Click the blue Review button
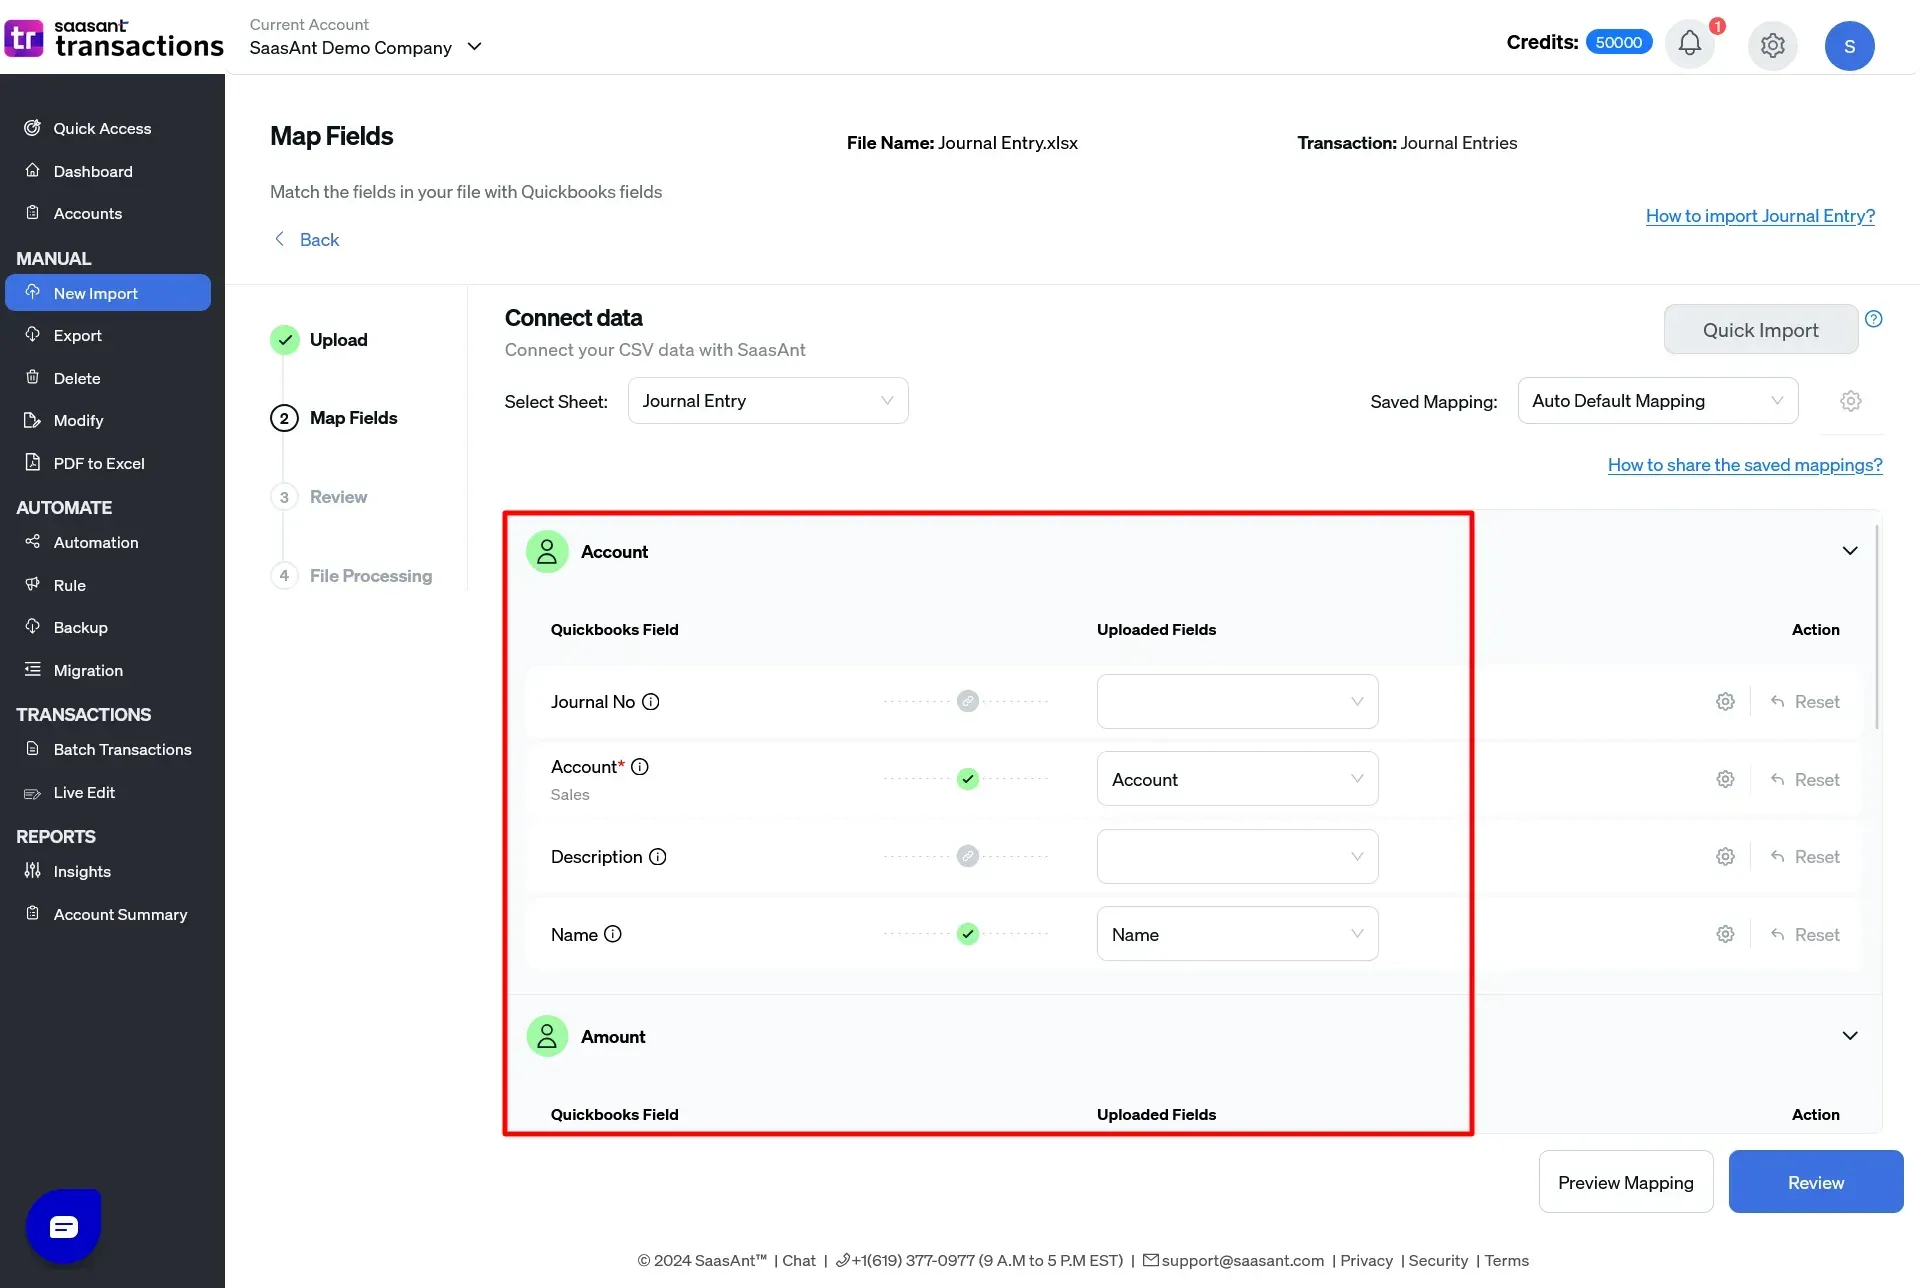Image resolution: width=1920 pixels, height=1288 pixels. (1815, 1182)
